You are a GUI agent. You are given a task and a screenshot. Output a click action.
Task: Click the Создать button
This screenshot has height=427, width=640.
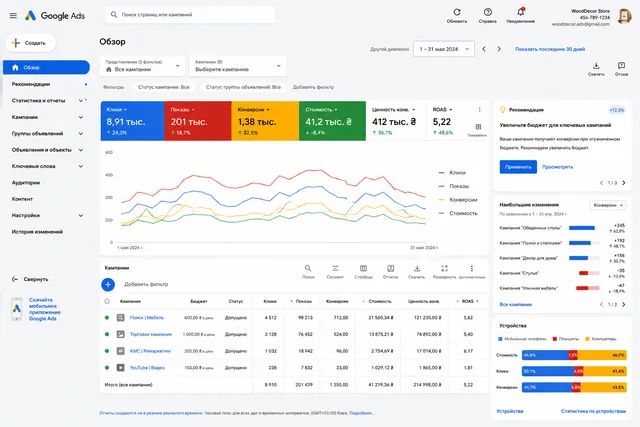(31, 43)
